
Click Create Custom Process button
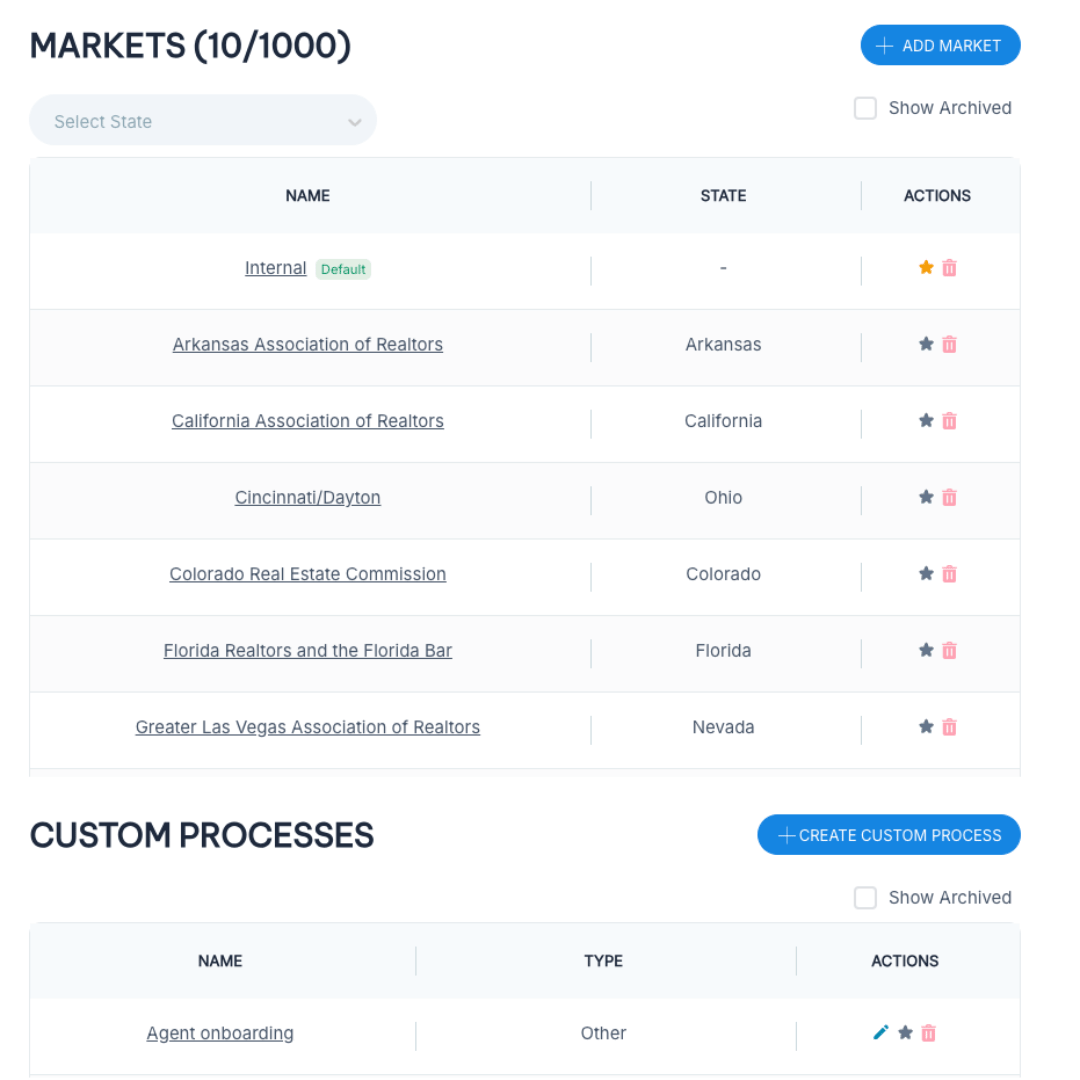[889, 836]
